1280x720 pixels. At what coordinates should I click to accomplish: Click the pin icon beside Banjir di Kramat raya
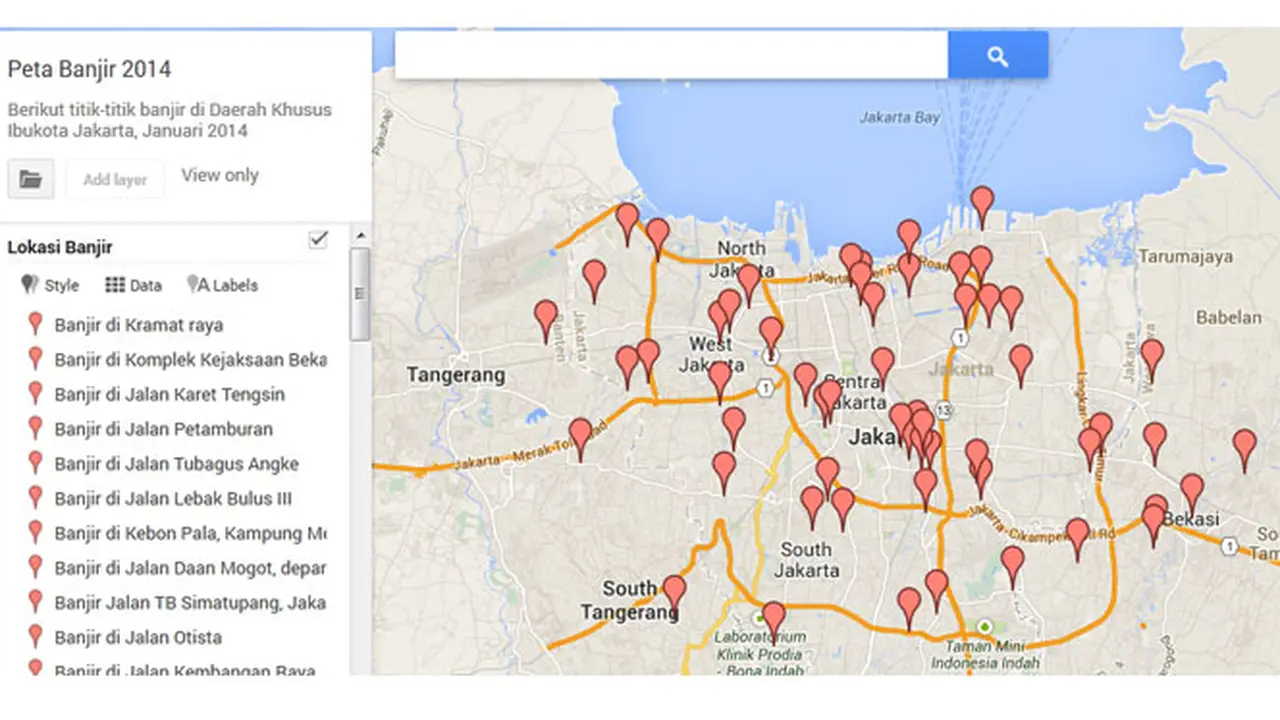36,324
